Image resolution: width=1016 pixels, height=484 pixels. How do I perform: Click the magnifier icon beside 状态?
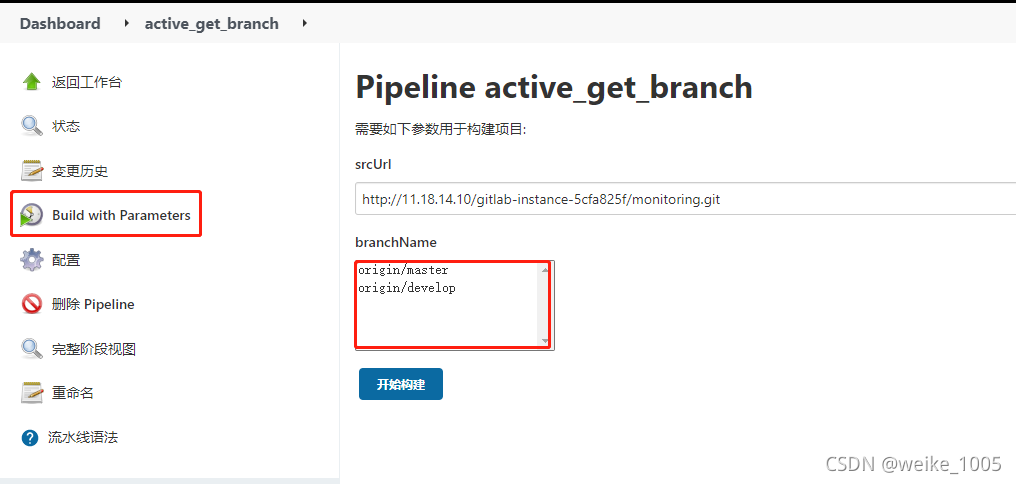tap(32, 126)
